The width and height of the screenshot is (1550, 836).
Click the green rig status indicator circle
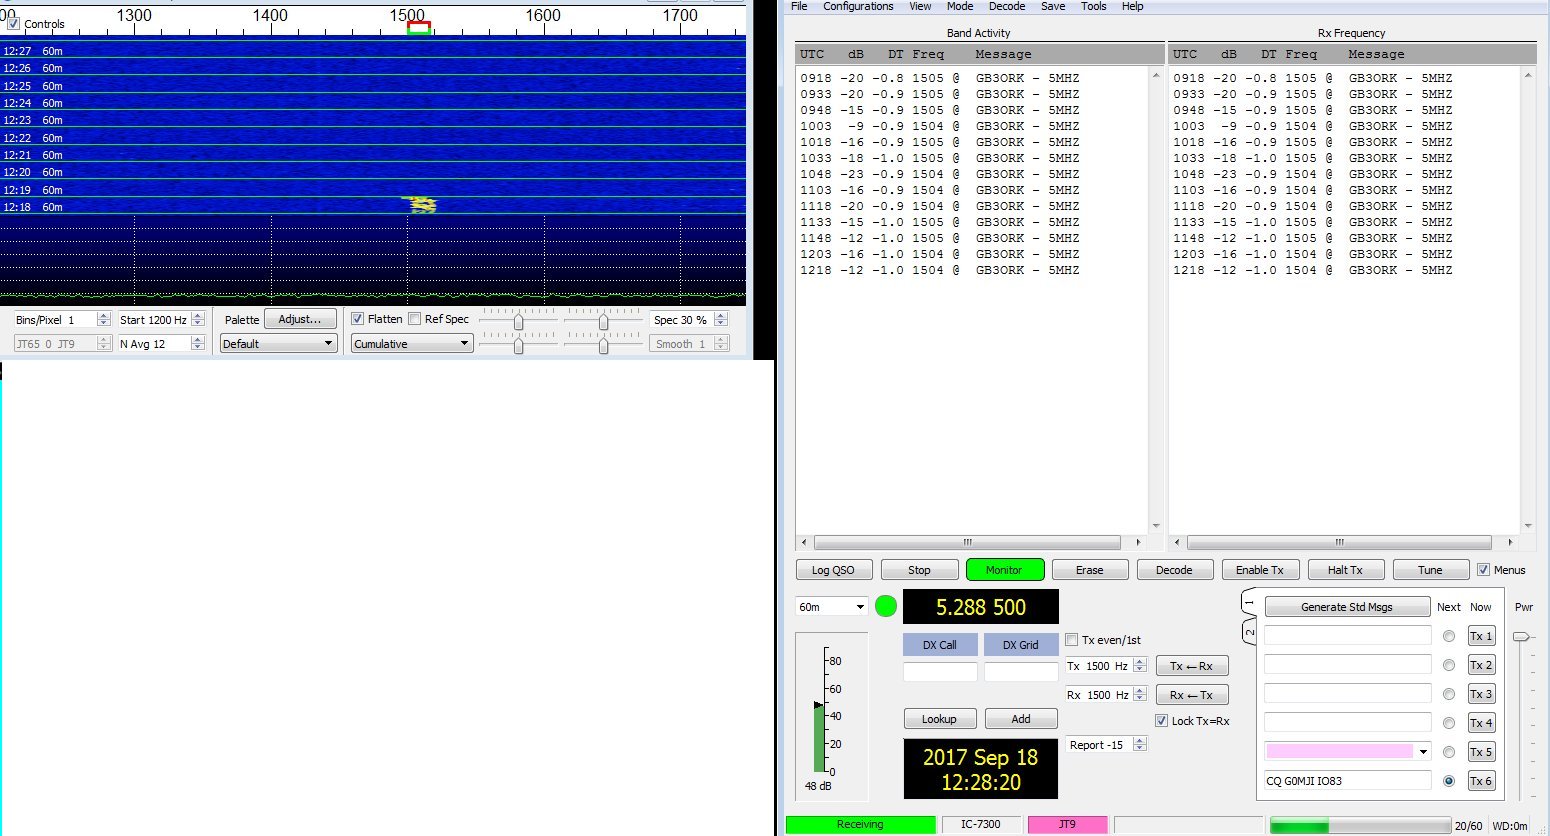pos(886,606)
